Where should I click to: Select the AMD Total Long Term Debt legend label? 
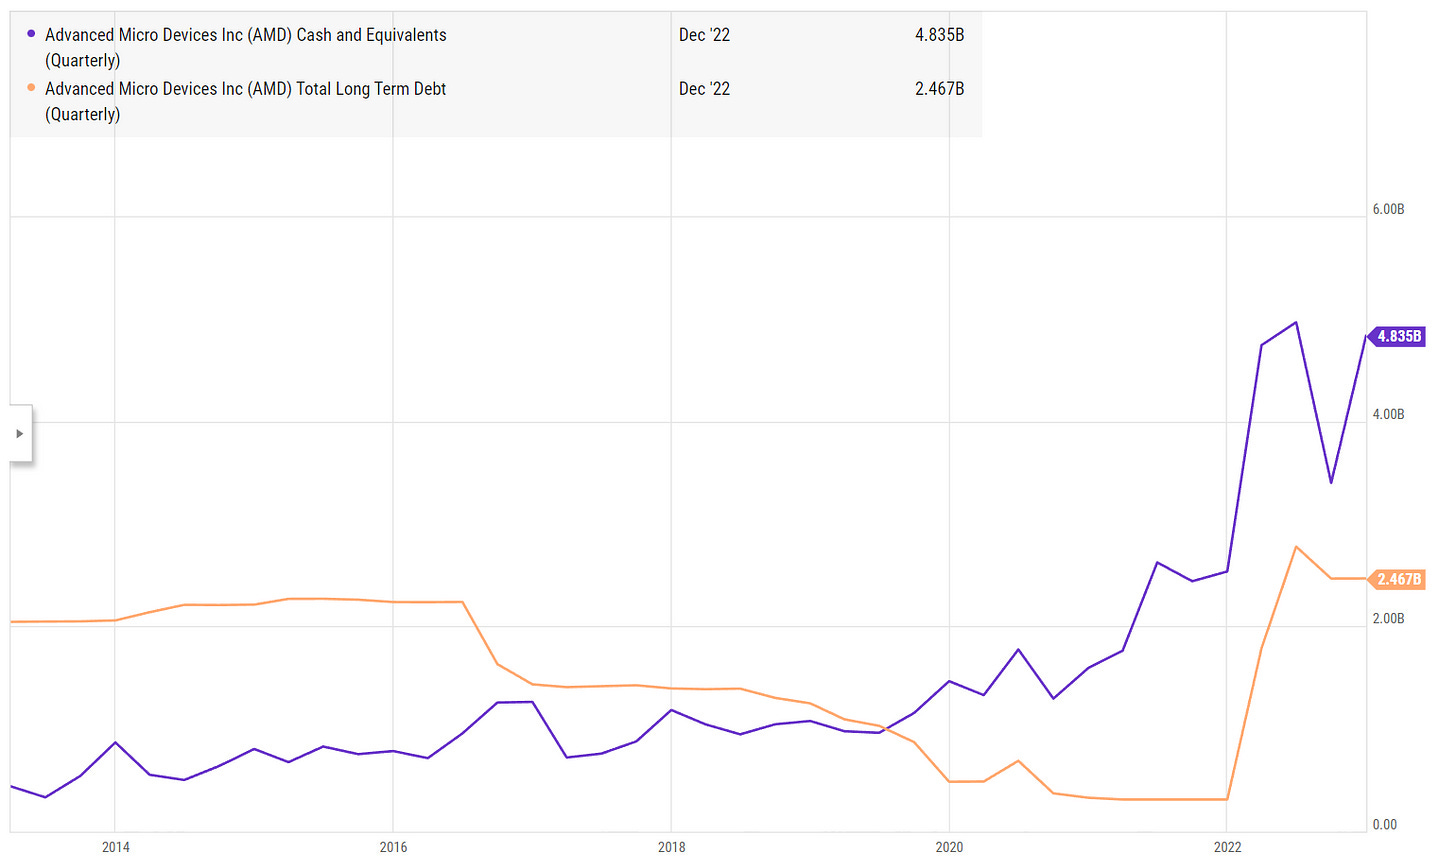point(245,101)
